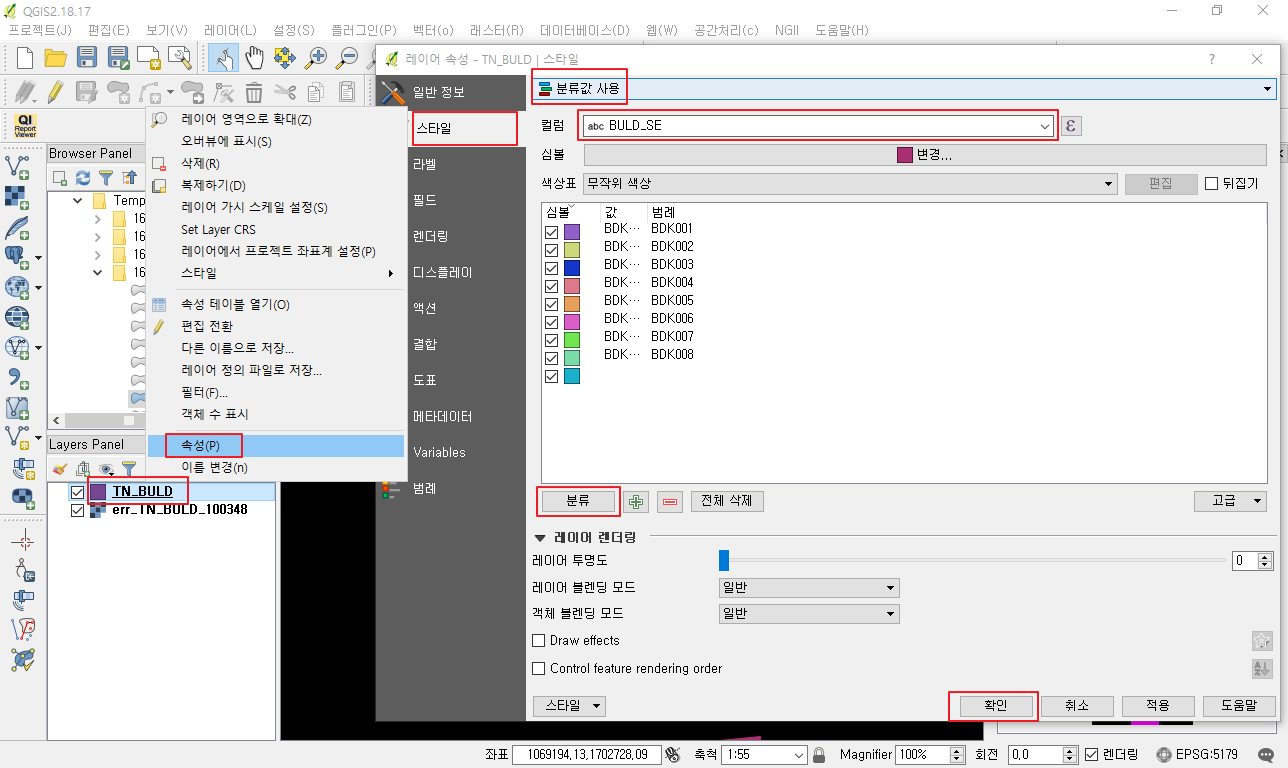Click the Add WFS Layer globe icon
The width and height of the screenshot is (1288, 768).
click(x=16, y=346)
